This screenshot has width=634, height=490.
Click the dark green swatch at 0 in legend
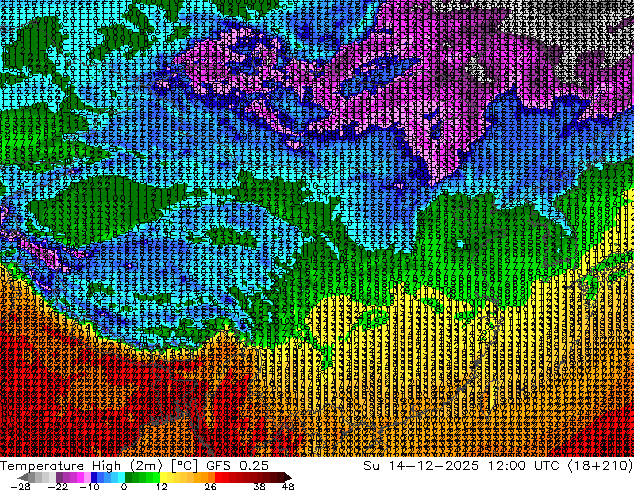pos(129,477)
